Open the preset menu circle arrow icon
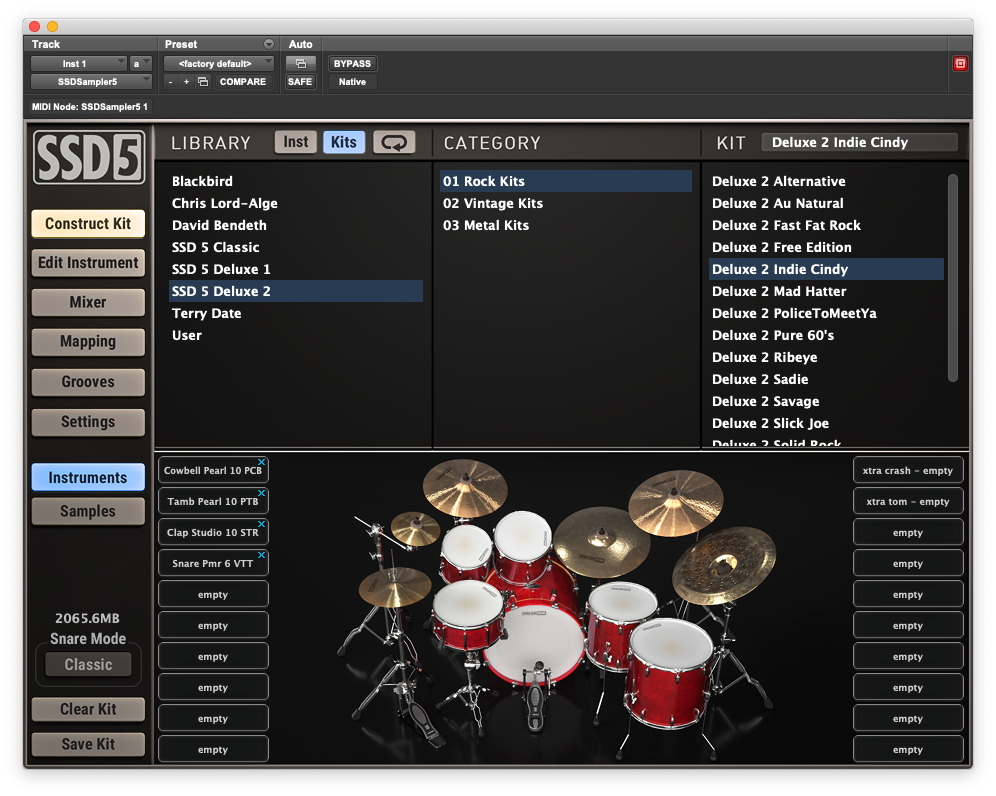996x796 pixels. 269,44
